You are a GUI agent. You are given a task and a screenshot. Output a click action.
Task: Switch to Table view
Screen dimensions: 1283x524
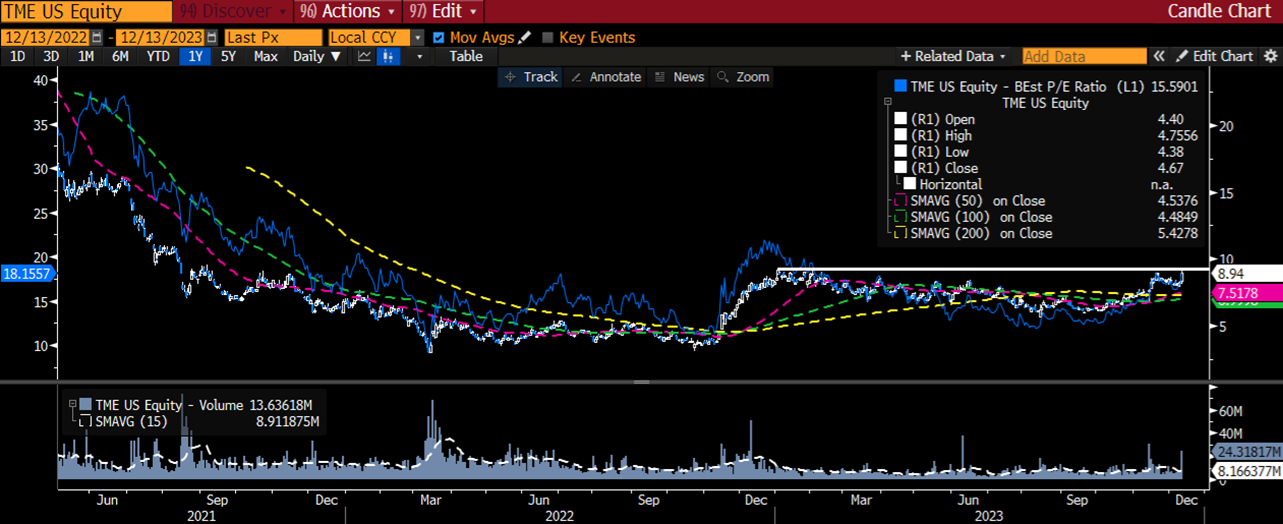(466, 56)
